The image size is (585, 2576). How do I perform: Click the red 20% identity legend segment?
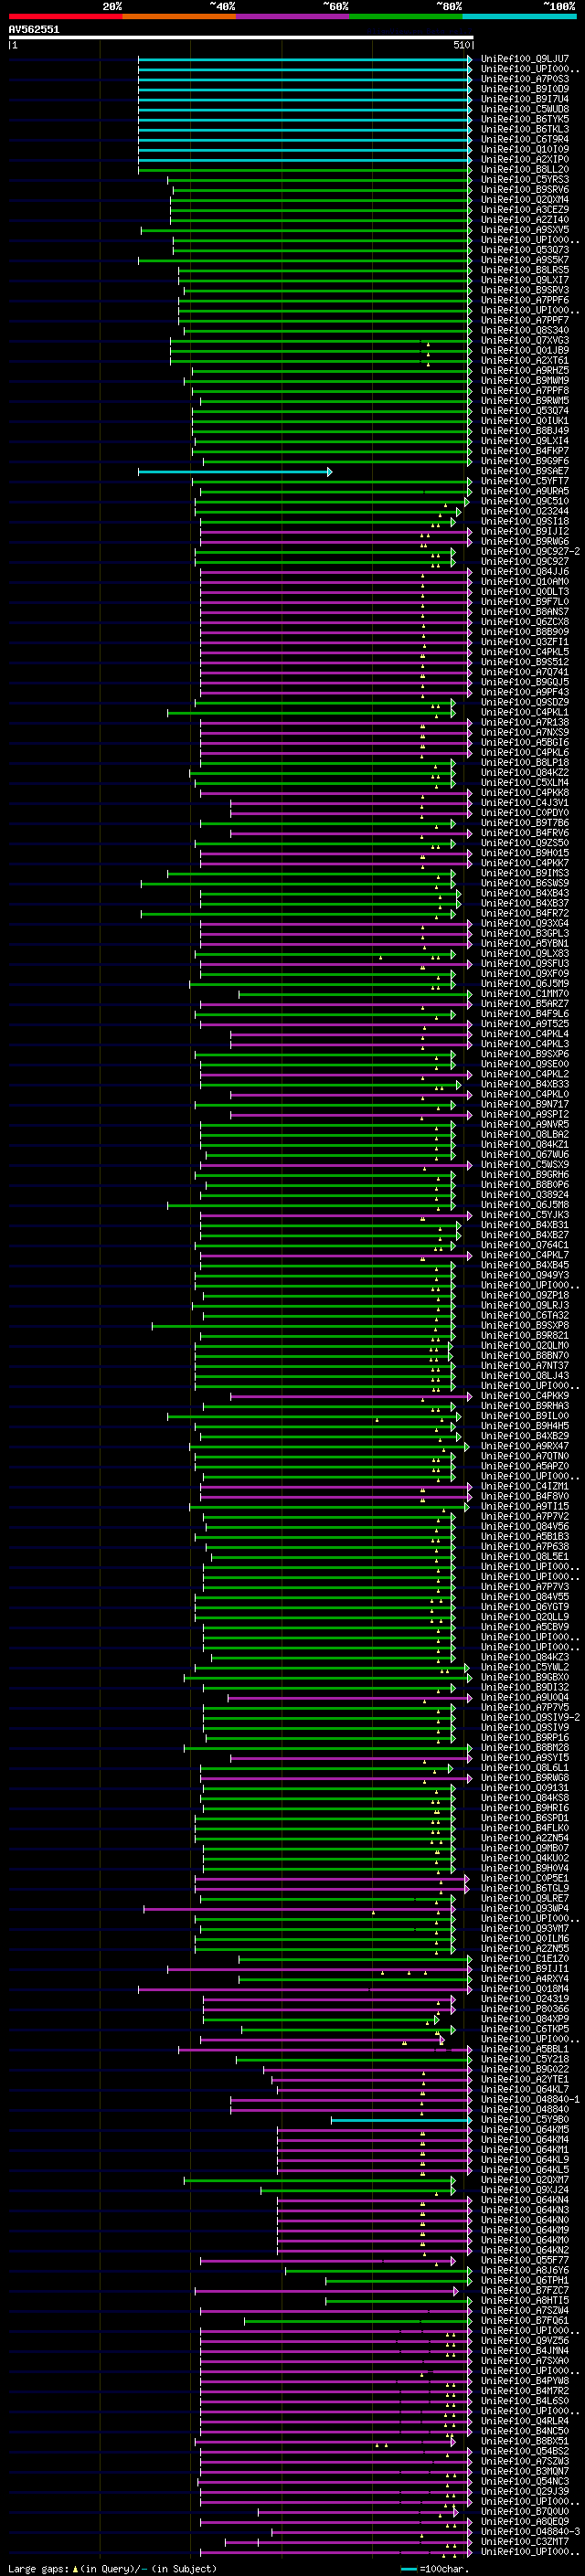65,16
